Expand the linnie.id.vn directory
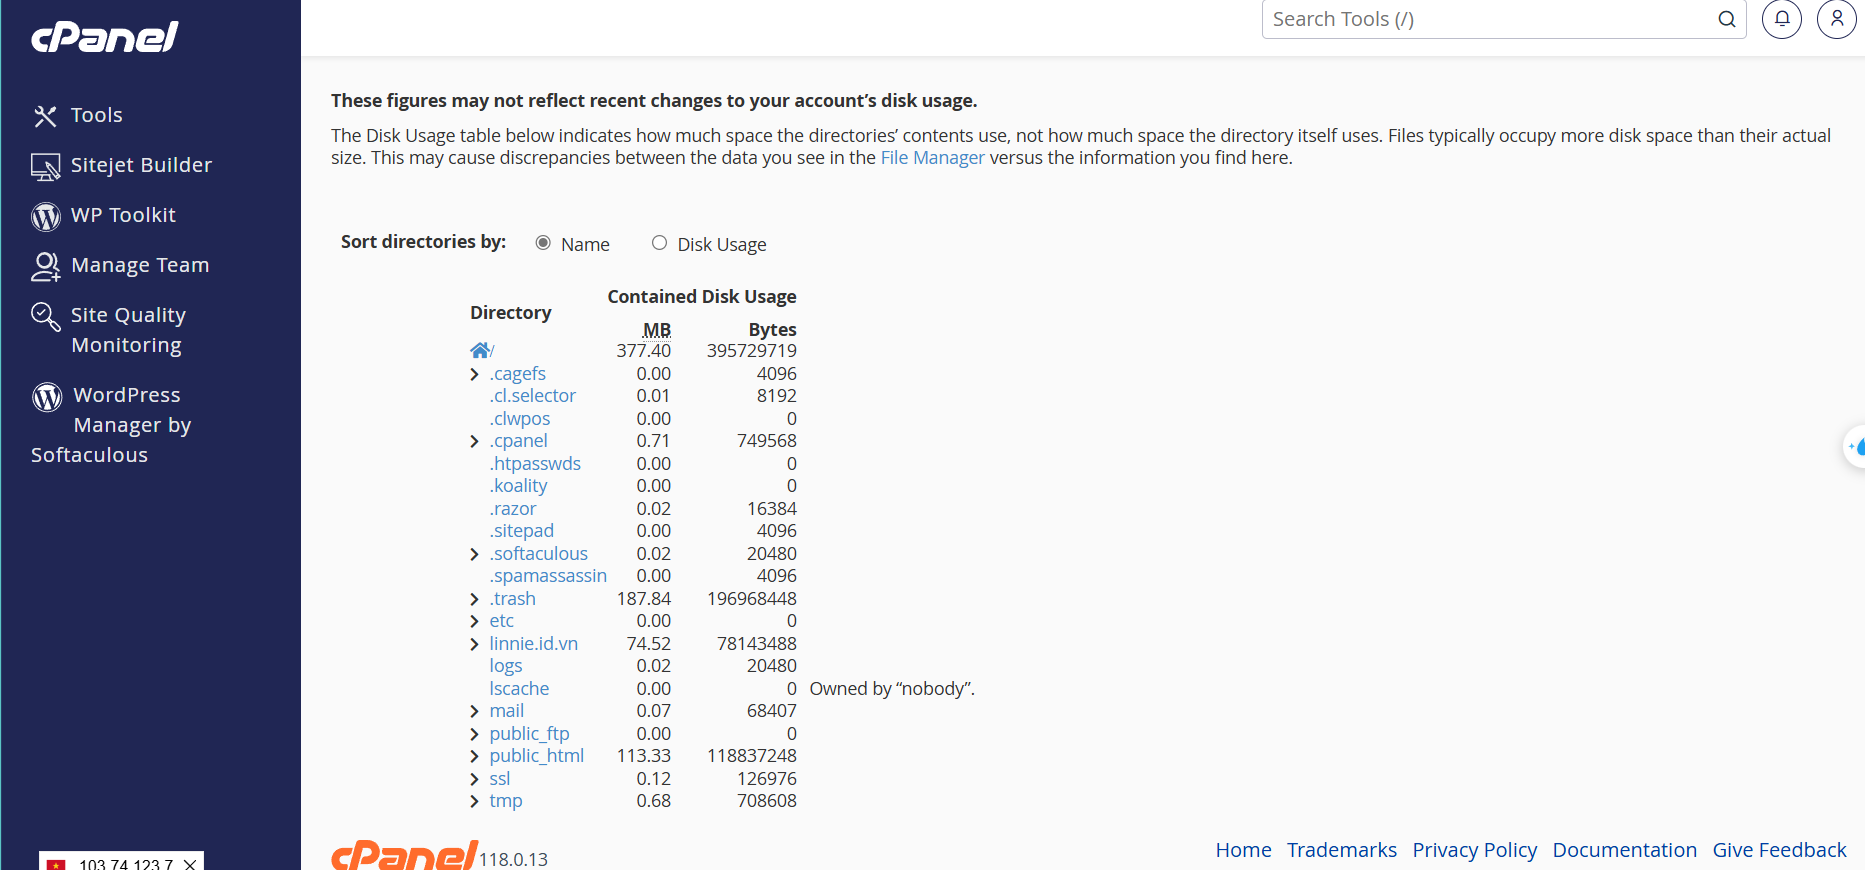1865x870 pixels. coord(475,644)
